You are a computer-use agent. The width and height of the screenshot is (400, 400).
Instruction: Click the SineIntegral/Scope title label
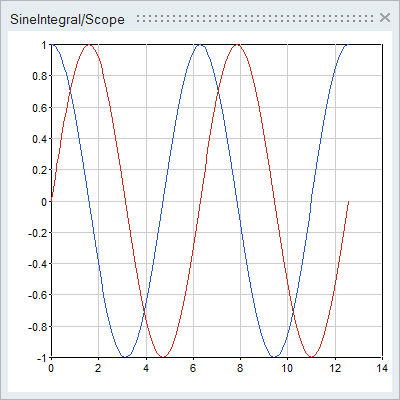67,19
